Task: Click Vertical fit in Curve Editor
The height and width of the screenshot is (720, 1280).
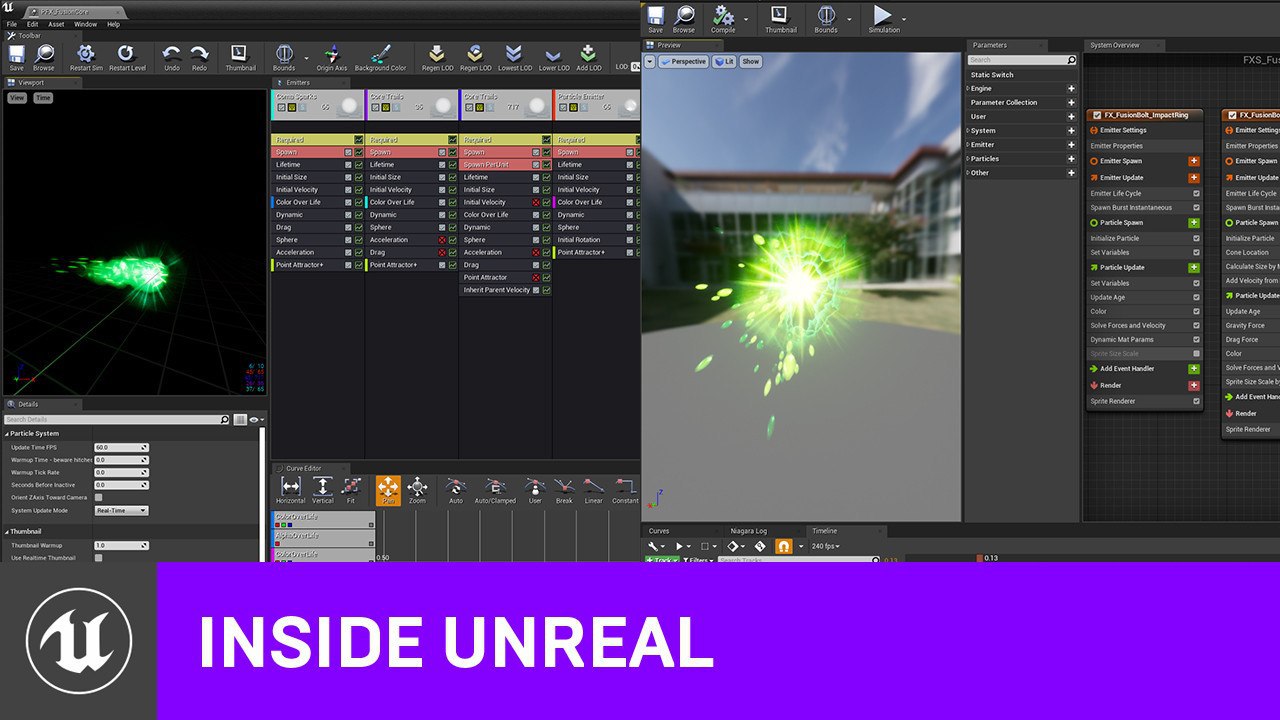Action: click(322, 490)
